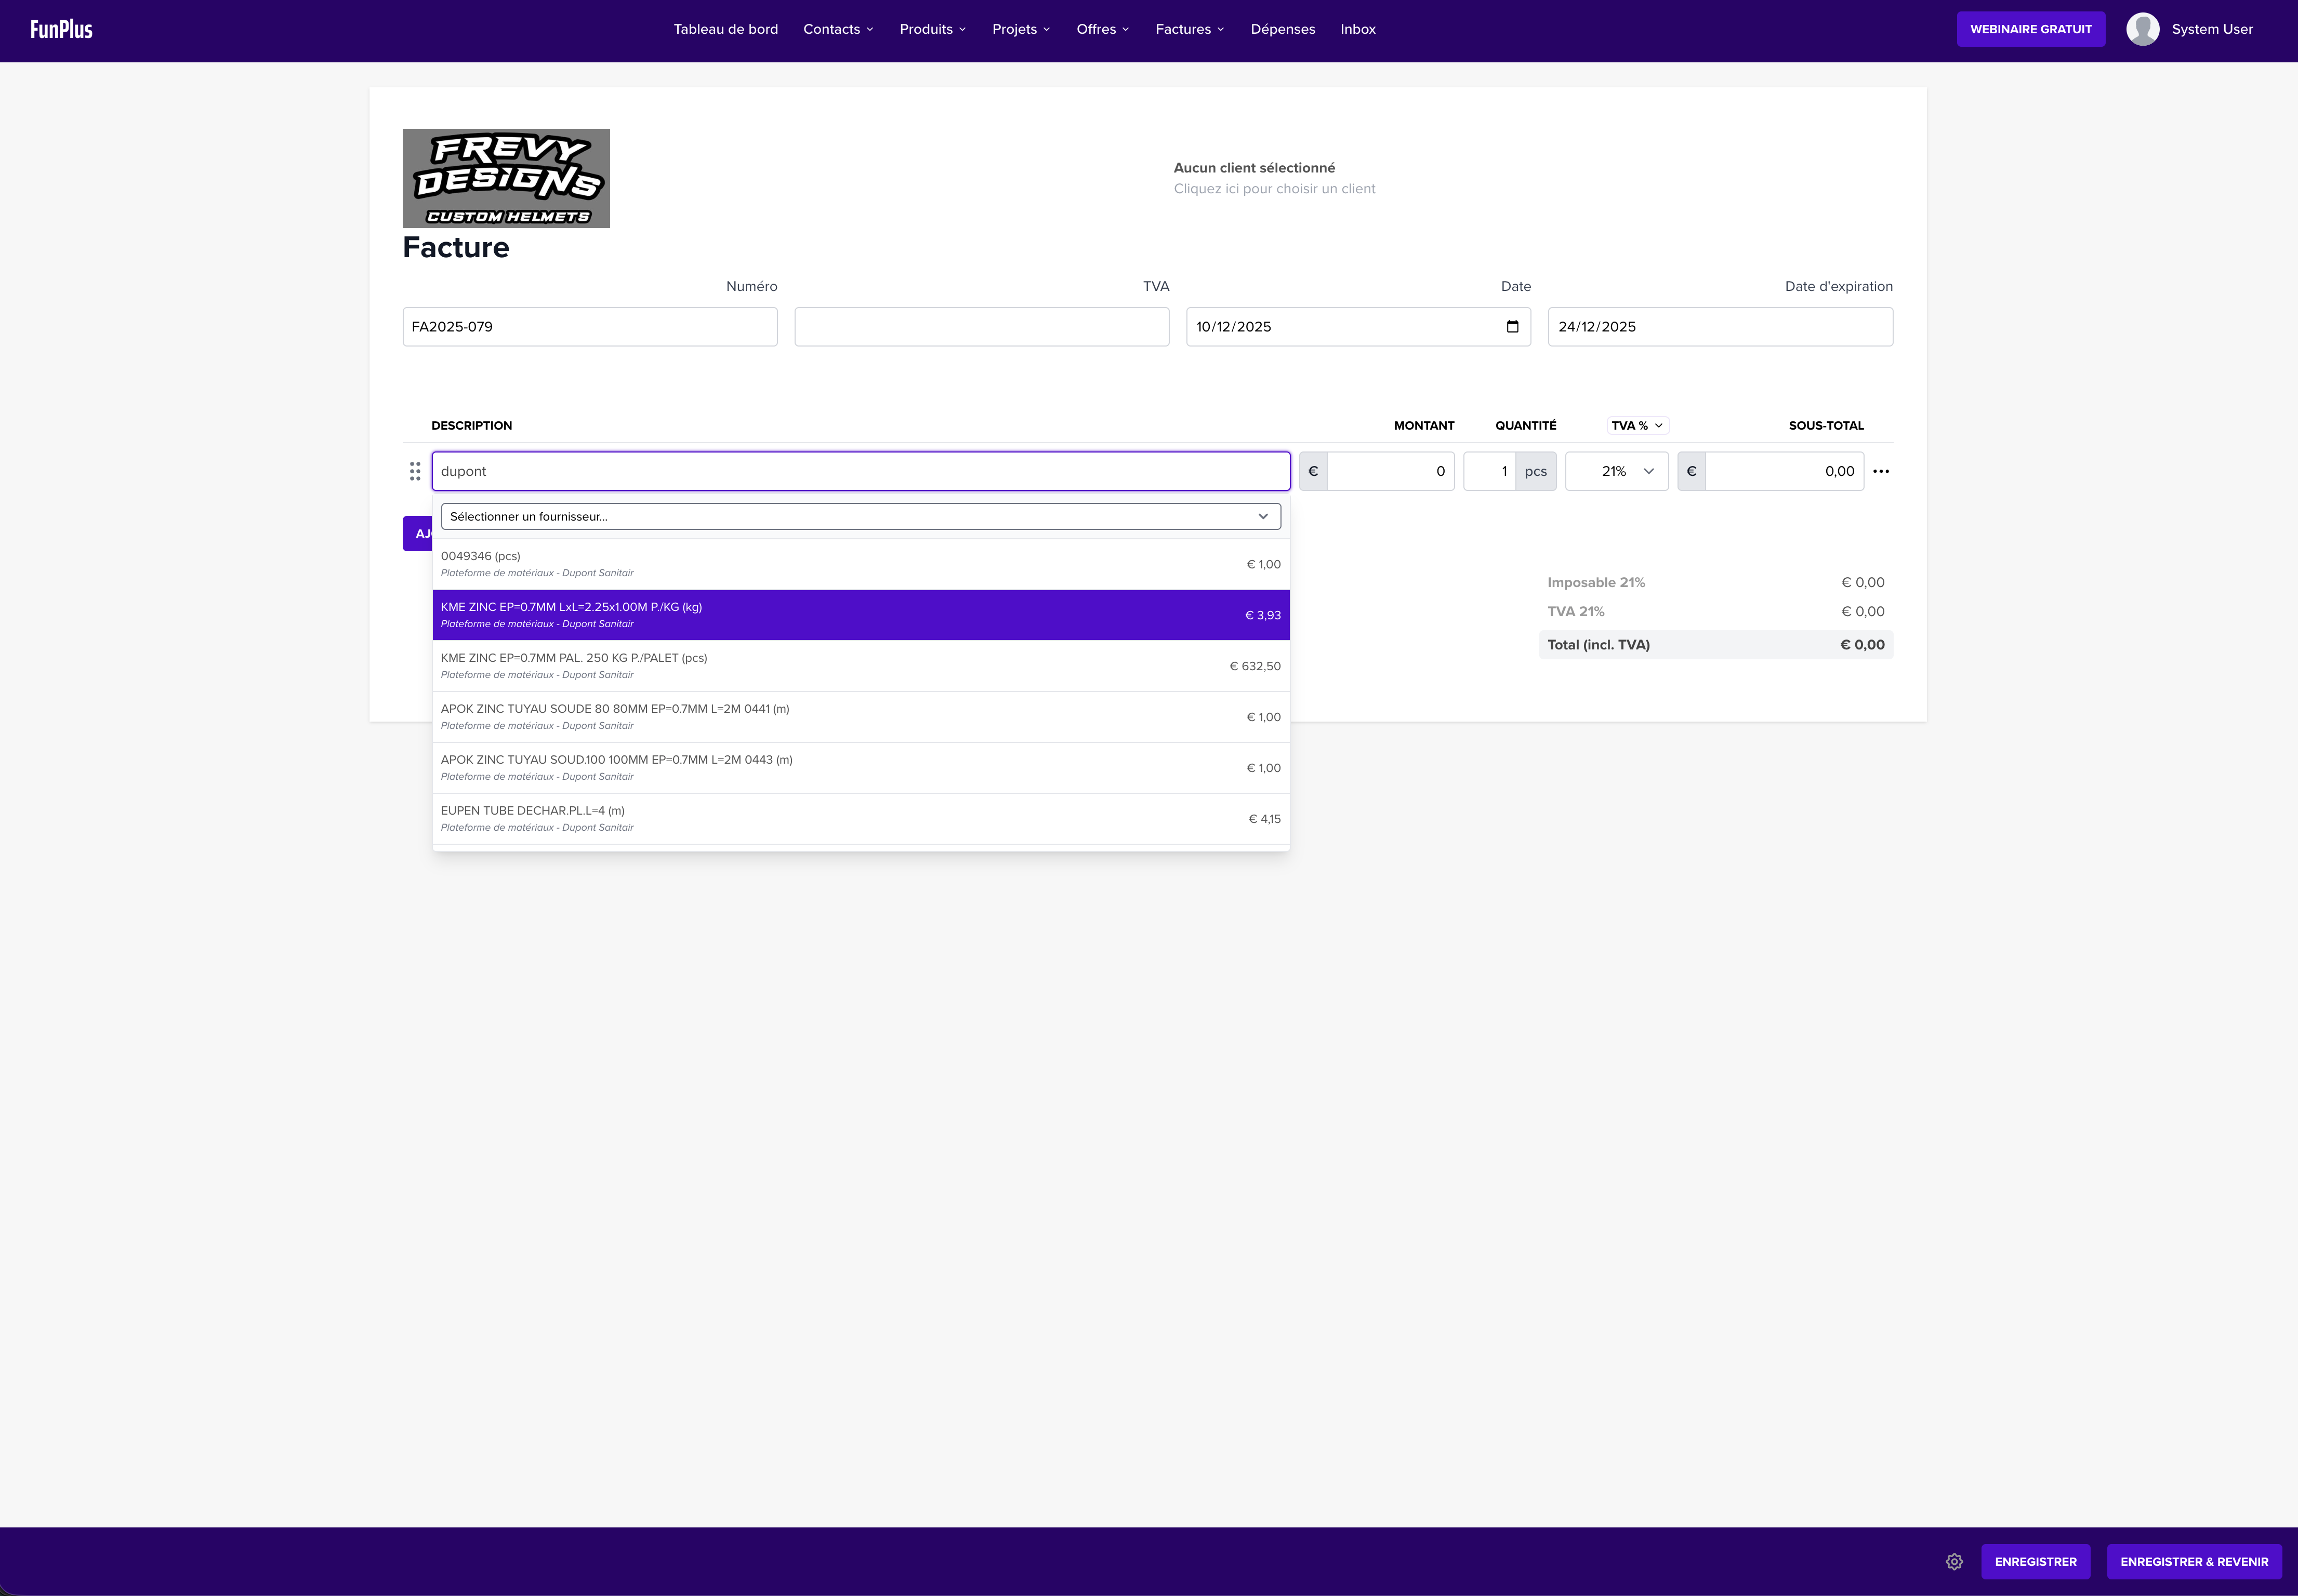Click the drag handle on the line item

click(415, 471)
